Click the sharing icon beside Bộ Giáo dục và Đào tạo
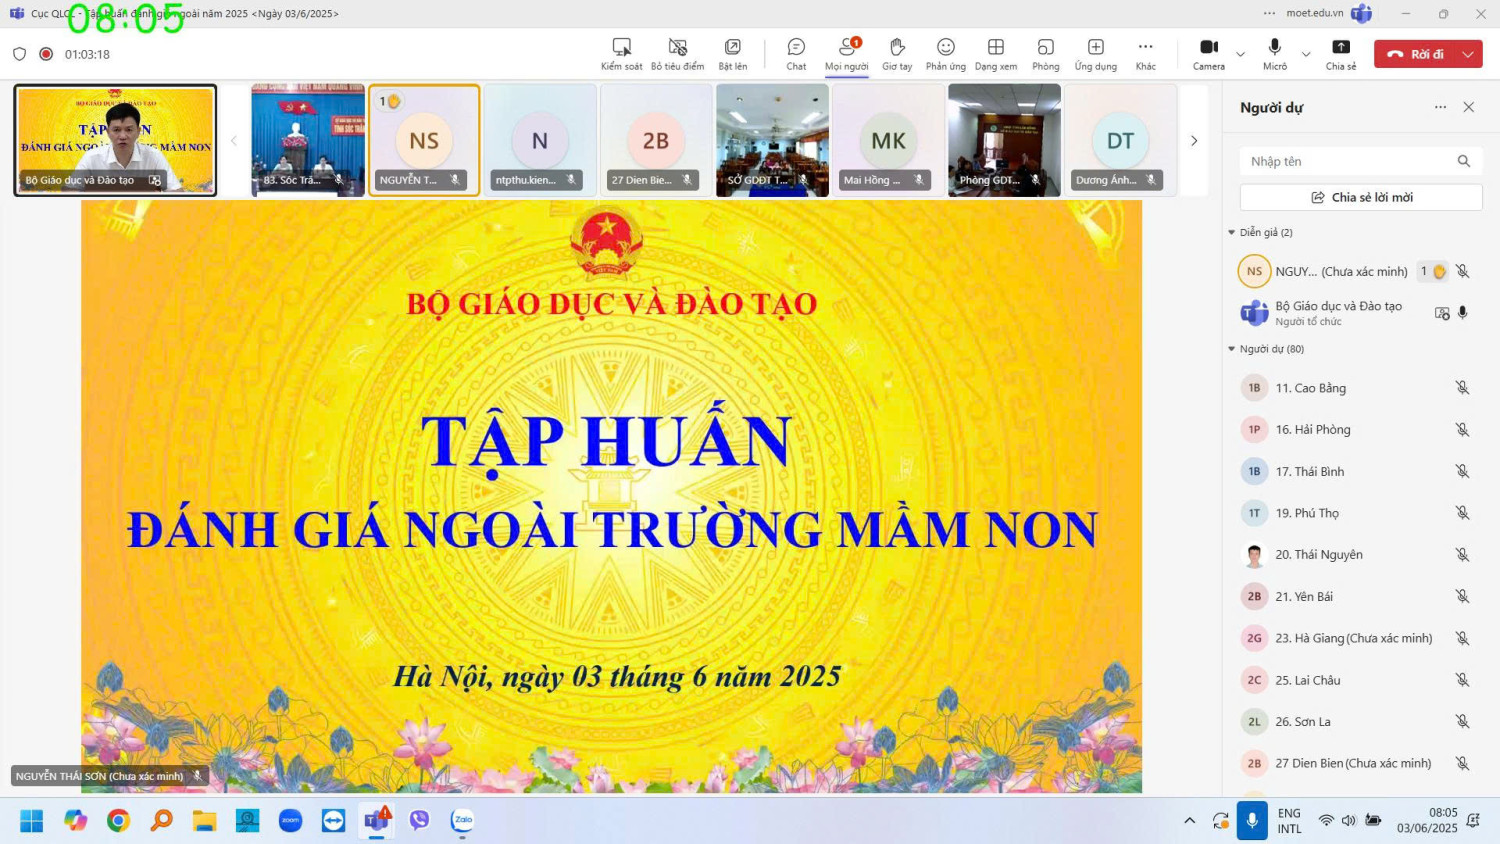Image resolution: width=1500 pixels, height=844 pixels. point(1442,313)
